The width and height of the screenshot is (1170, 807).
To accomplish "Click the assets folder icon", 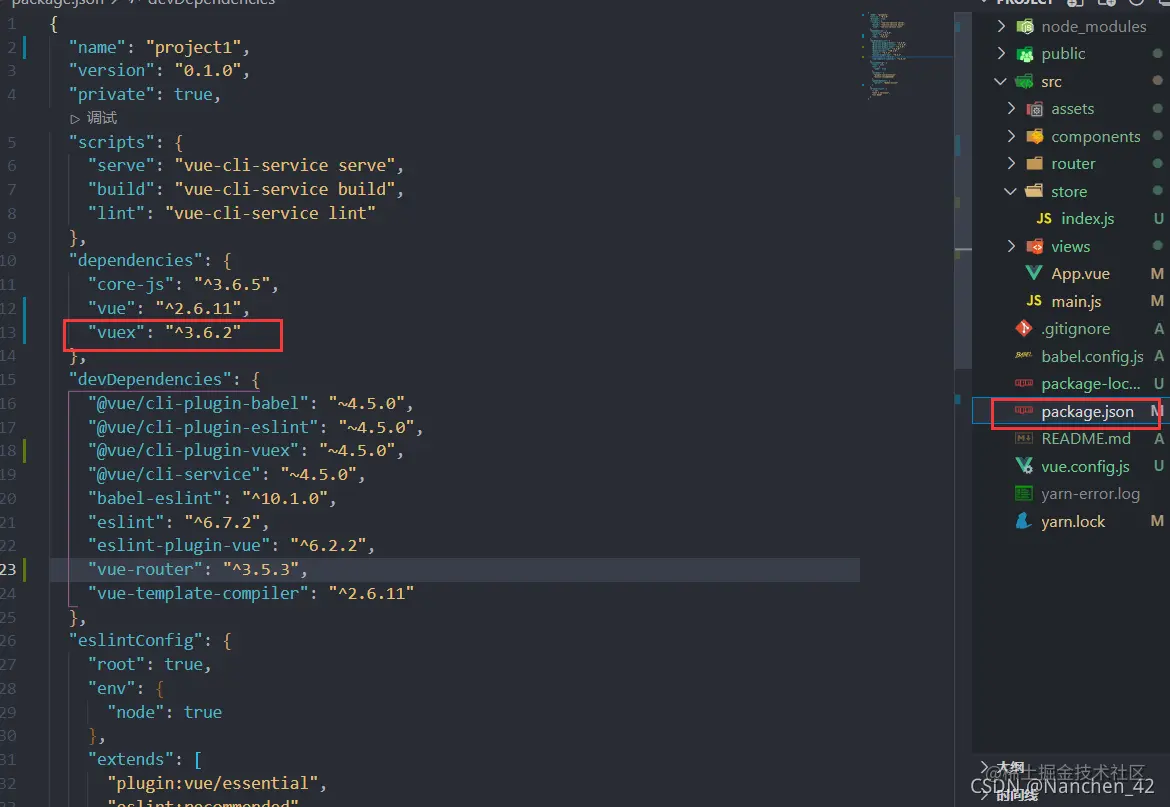I will point(1035,109).
